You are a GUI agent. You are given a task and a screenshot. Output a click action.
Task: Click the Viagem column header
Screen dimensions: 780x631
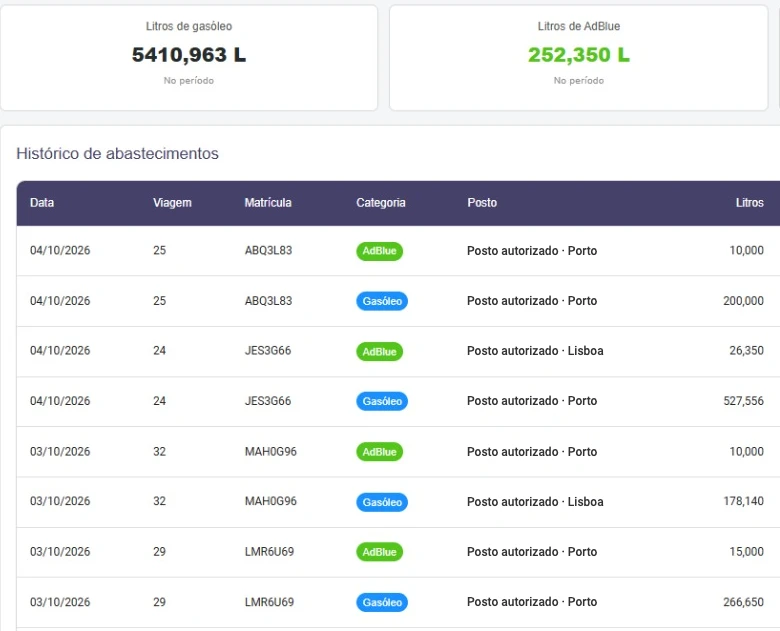tap(172, 203)
